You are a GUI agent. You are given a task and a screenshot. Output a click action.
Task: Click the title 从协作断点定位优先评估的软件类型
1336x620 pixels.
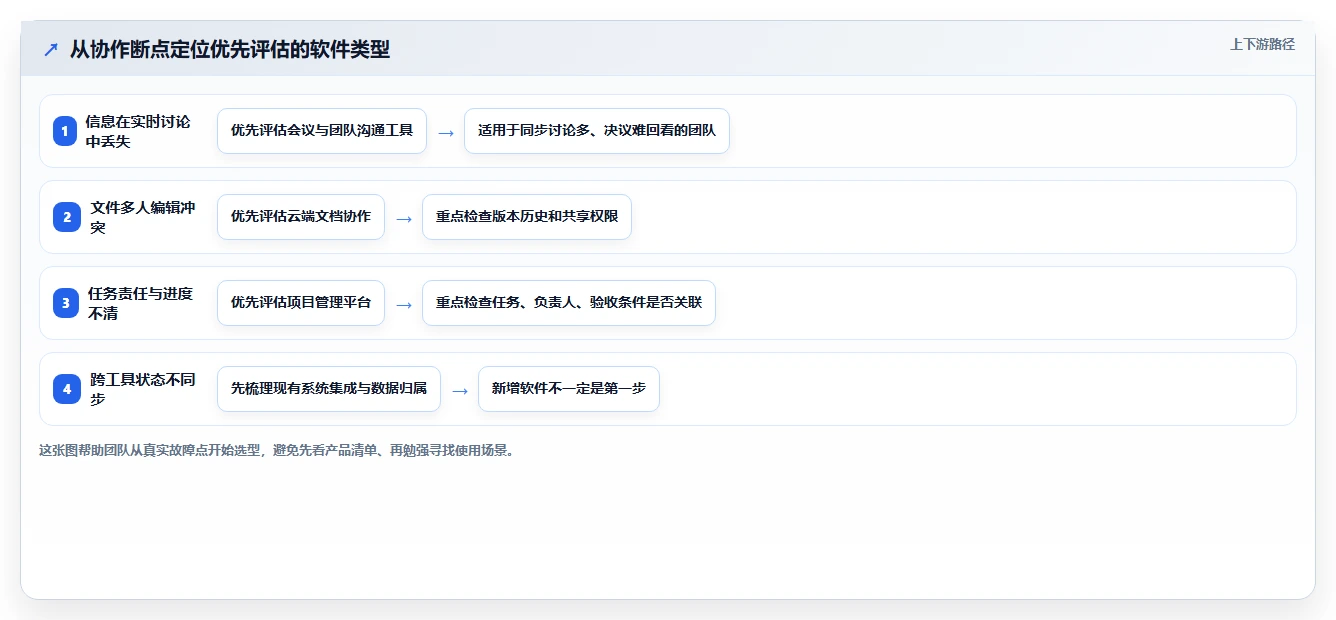pyautogui.click(x=230, y=49)
